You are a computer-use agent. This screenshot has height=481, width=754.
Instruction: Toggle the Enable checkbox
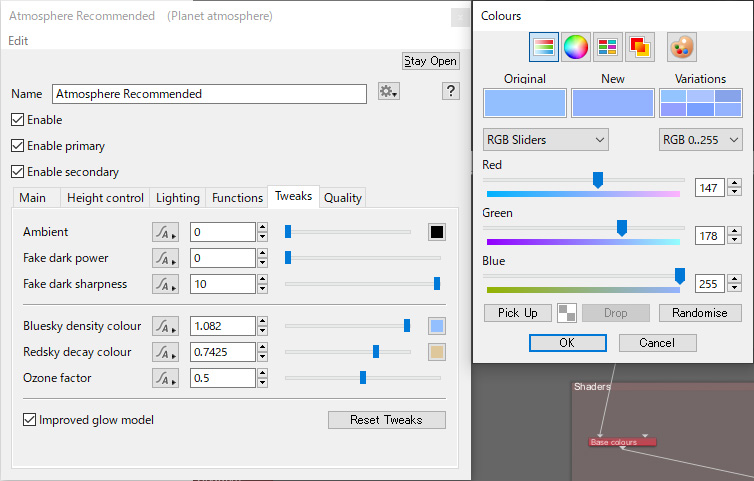(17, 120)
